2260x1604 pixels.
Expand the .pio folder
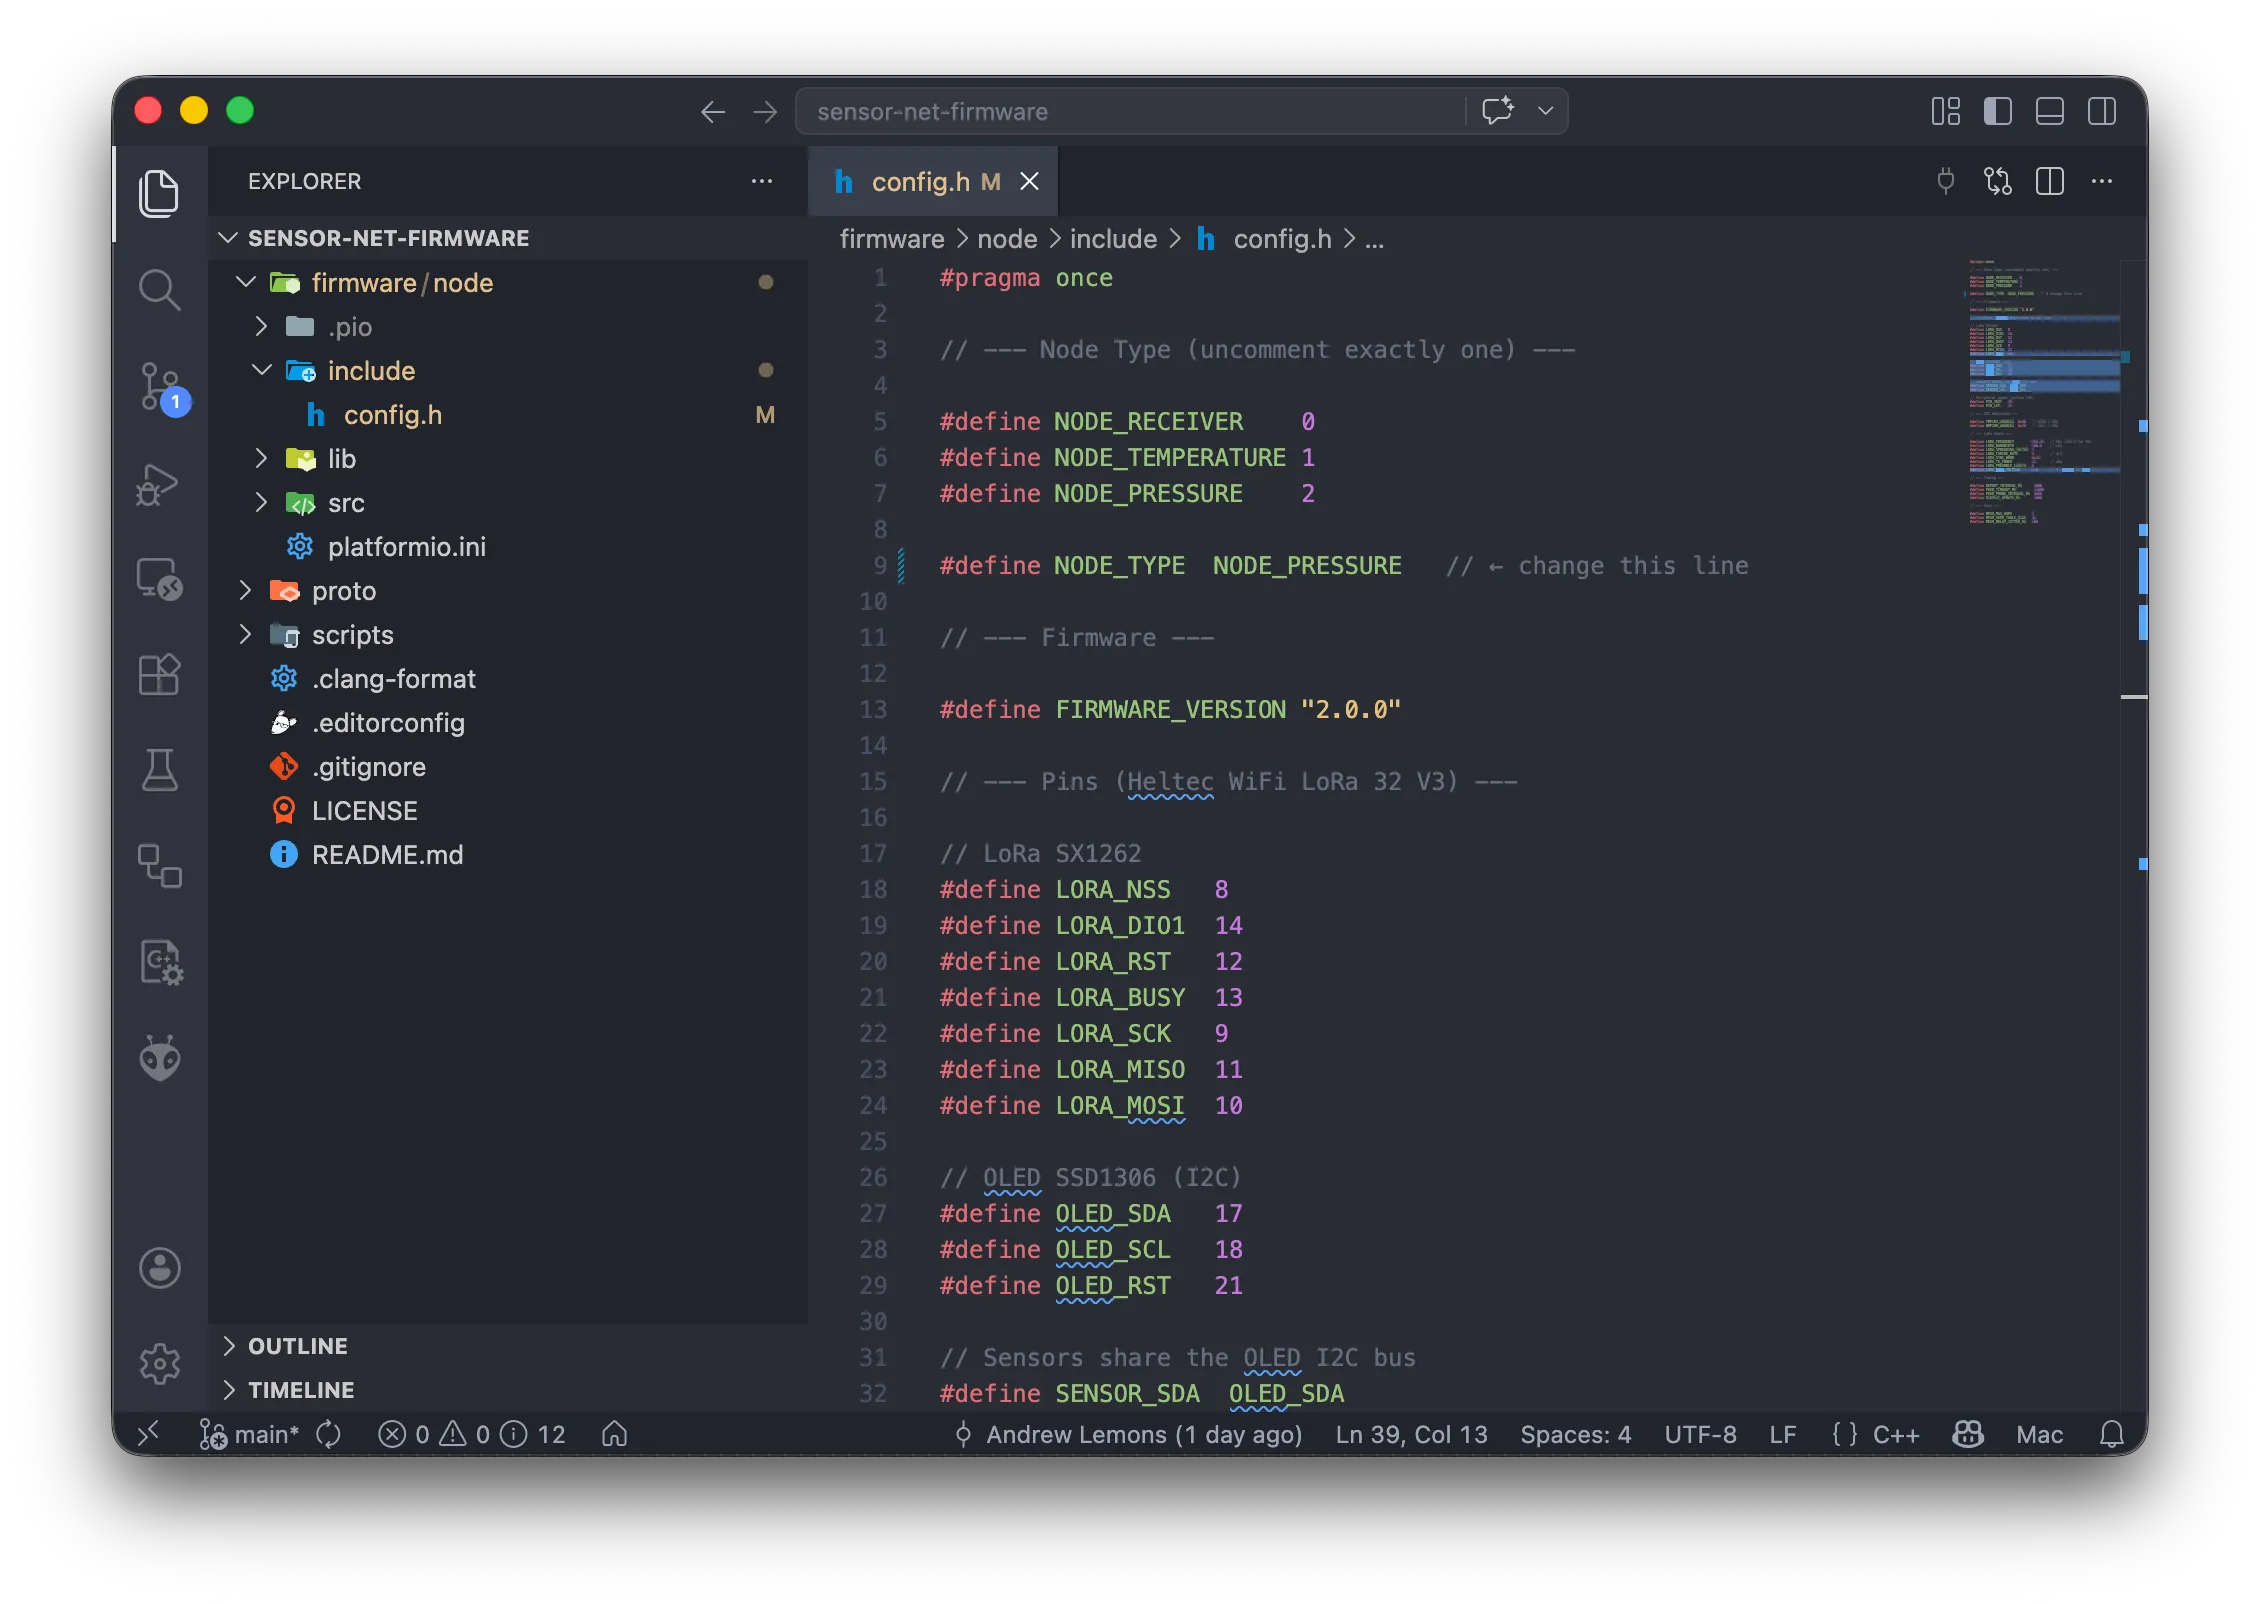click(x=508, y=327)
